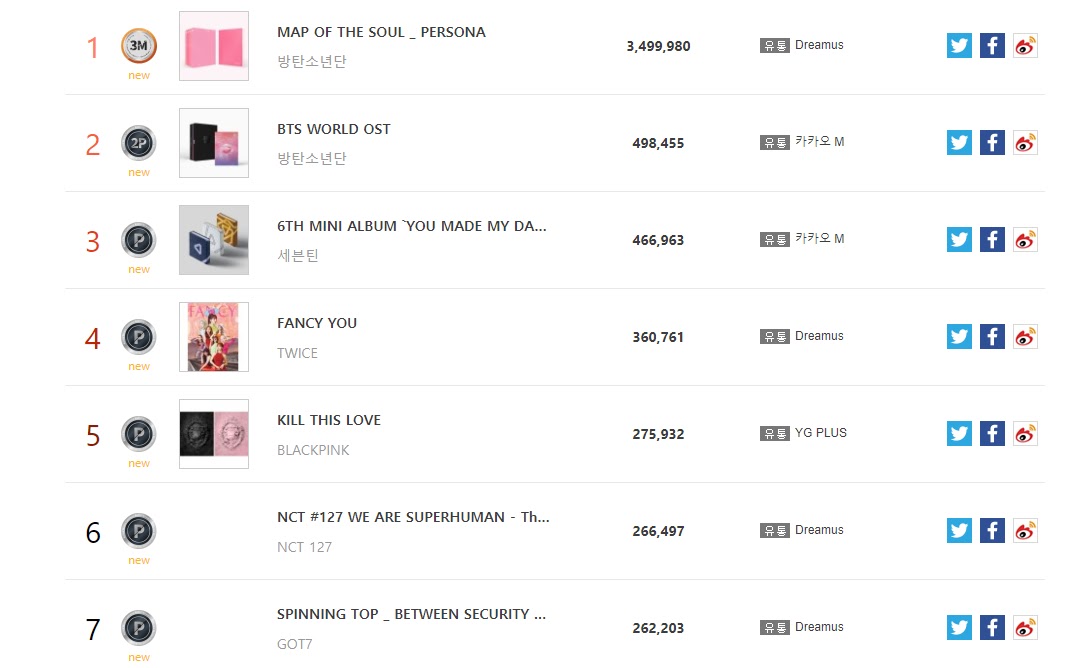The height and width of the screenshot is (668, 1067).
Task: Open the BLACKPINK artist name link
Action: 313,450
